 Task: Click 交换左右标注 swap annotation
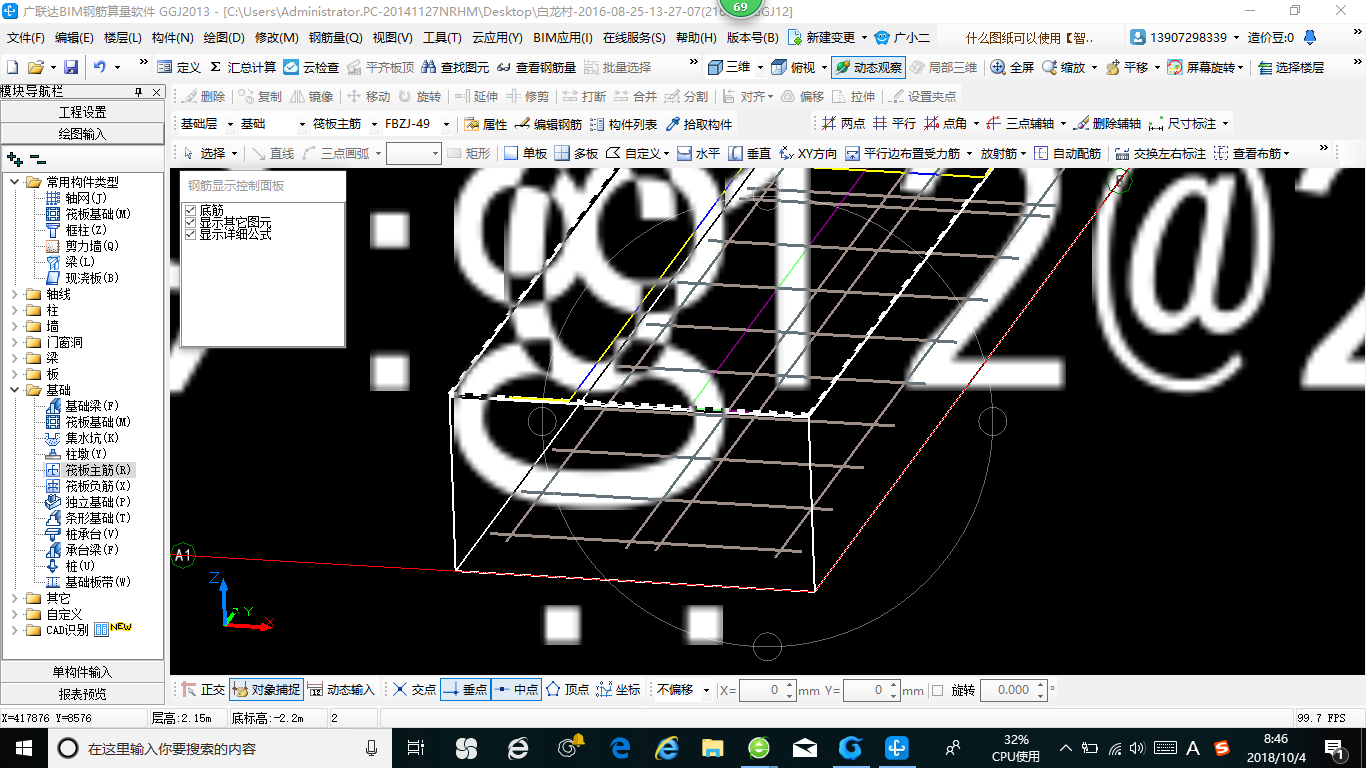[1160, 153]
